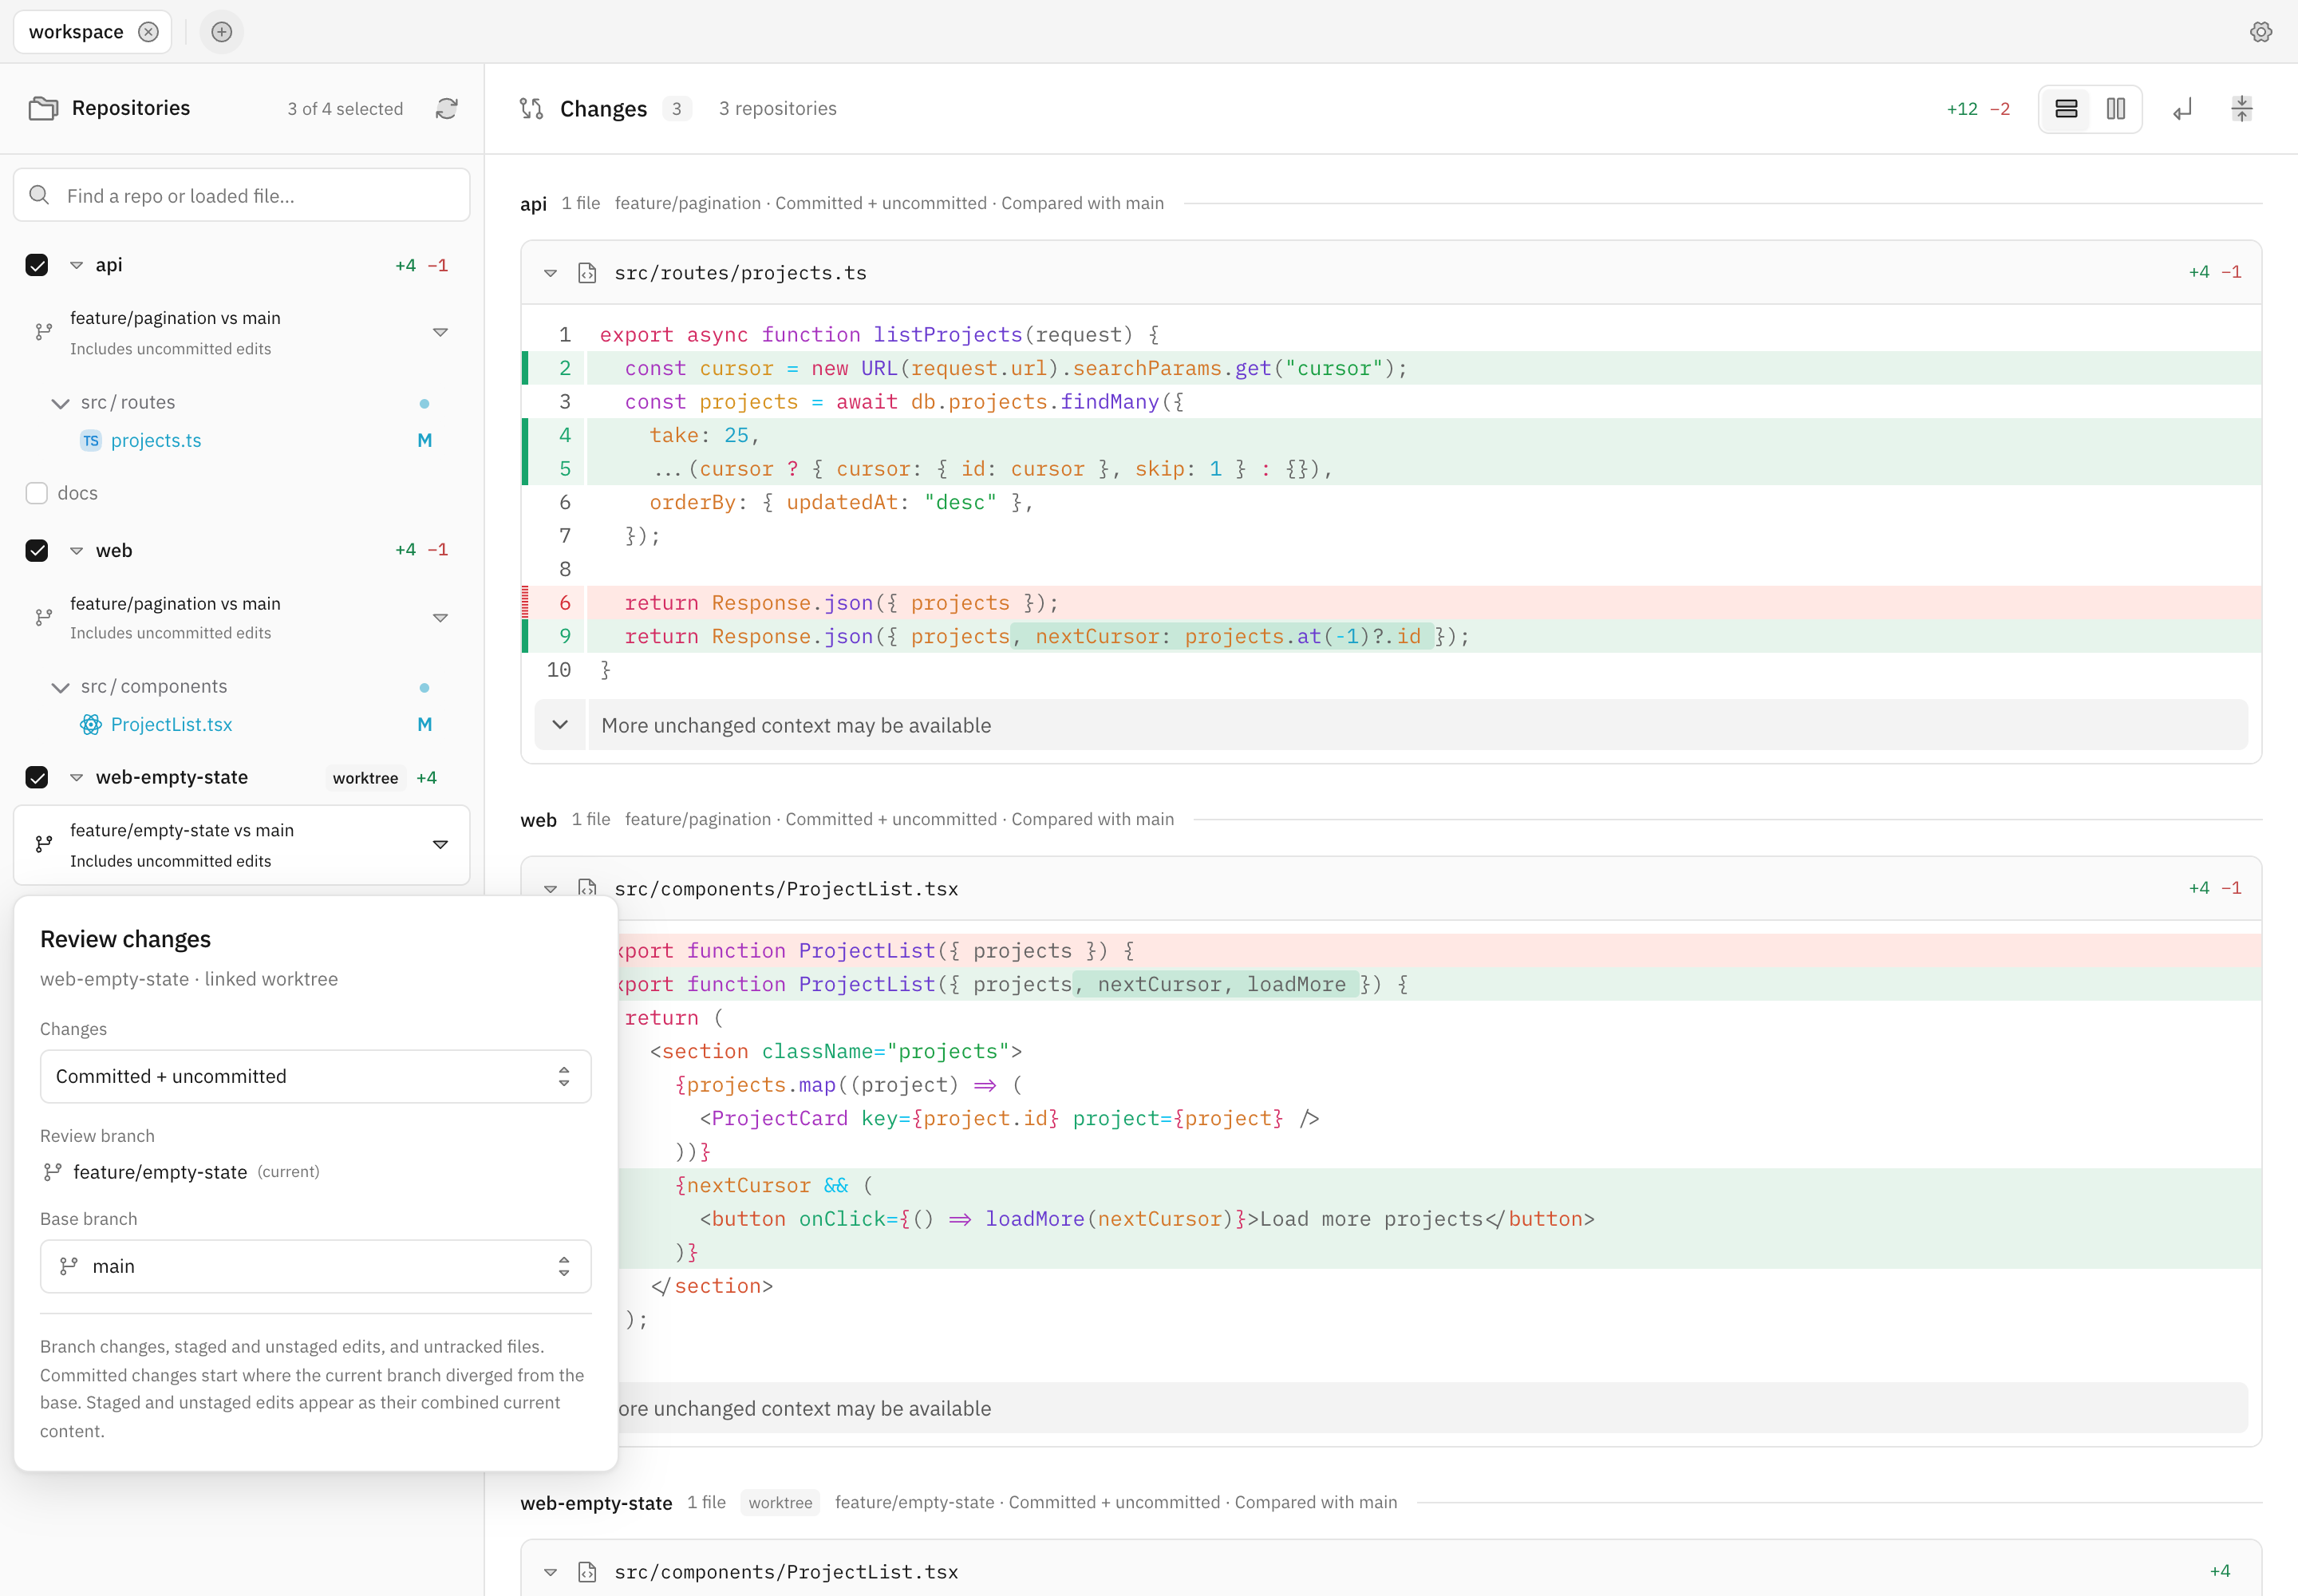Screen dimensions: 2298x1596
Task: Click the Repositories folder icon
Action: pos(43,108)
